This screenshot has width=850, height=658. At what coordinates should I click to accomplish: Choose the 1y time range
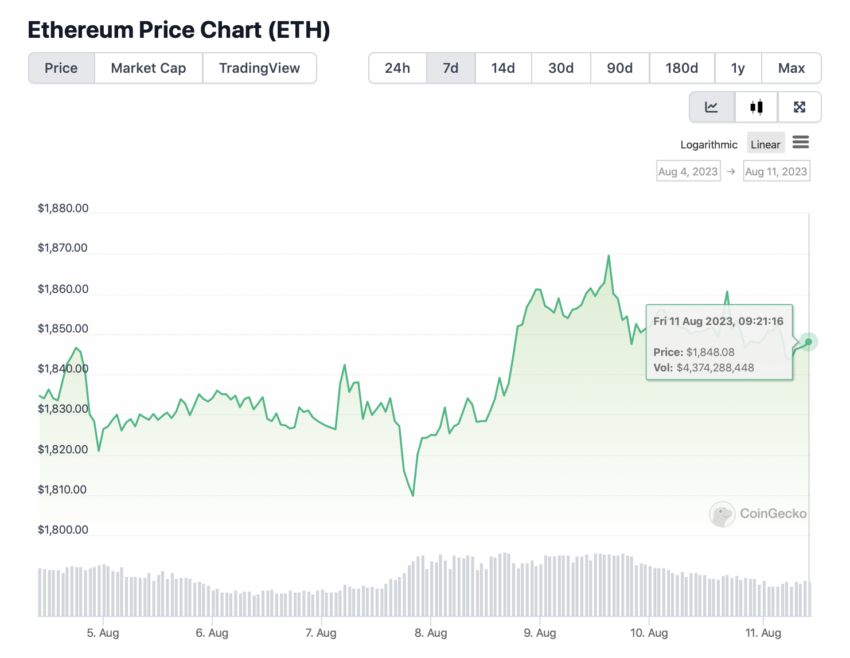(738, 68)
